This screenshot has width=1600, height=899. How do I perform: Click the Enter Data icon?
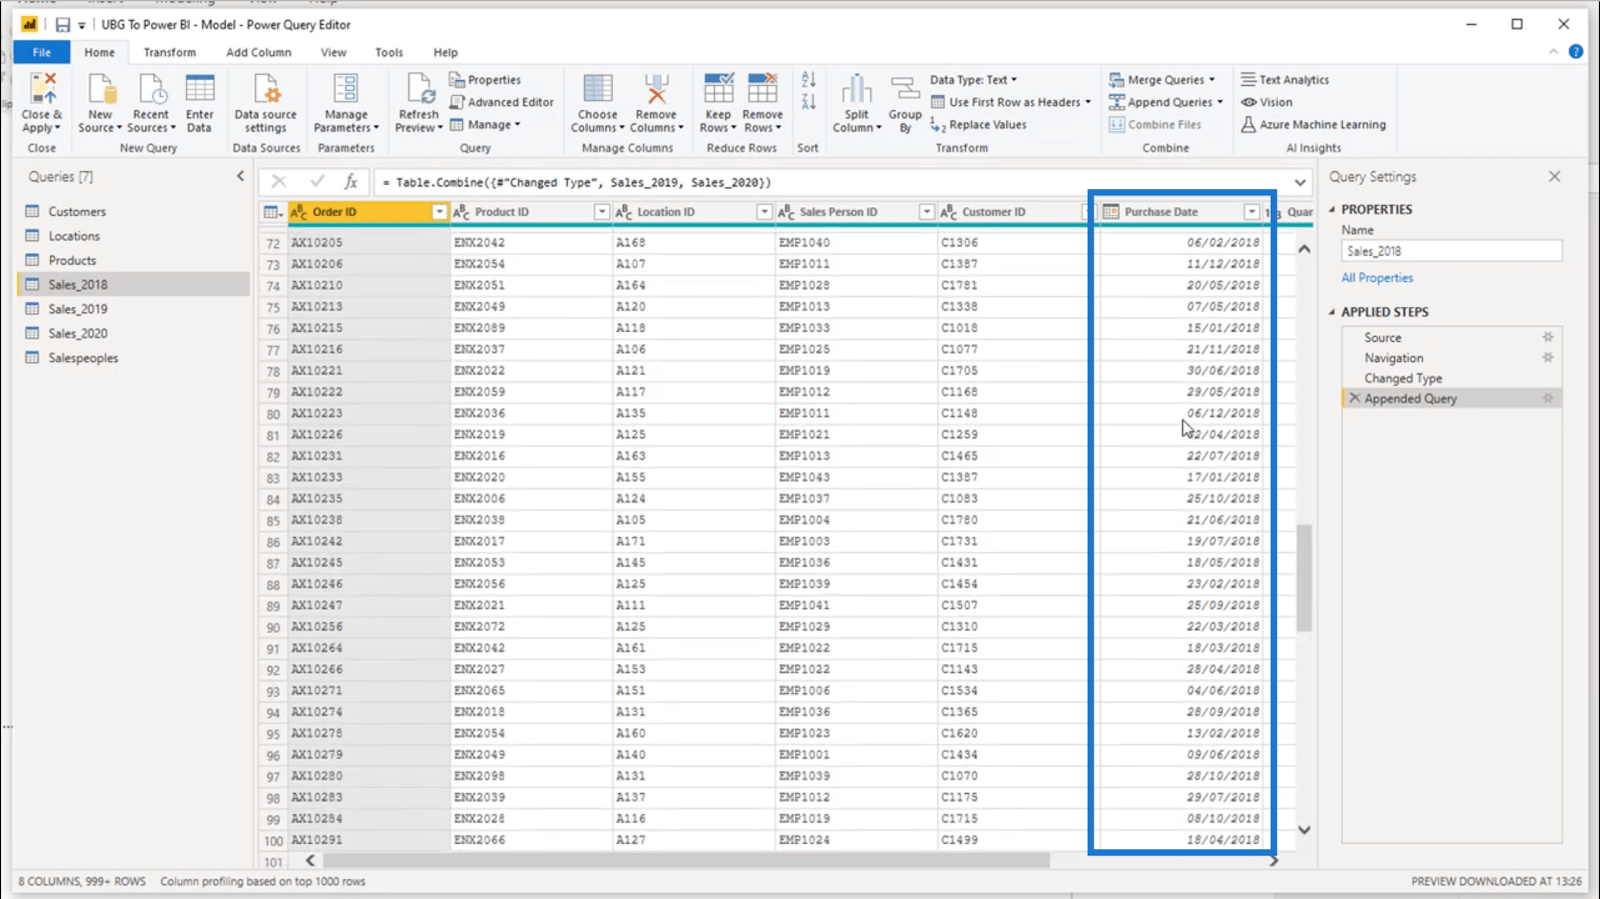pos(199,89)
